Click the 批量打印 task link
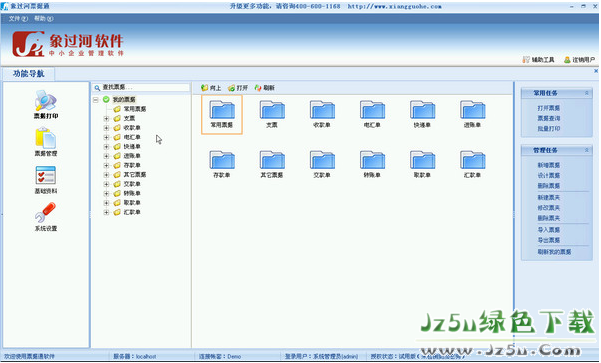601x363 pixels. pyautogui.click(x=548, y=129)
